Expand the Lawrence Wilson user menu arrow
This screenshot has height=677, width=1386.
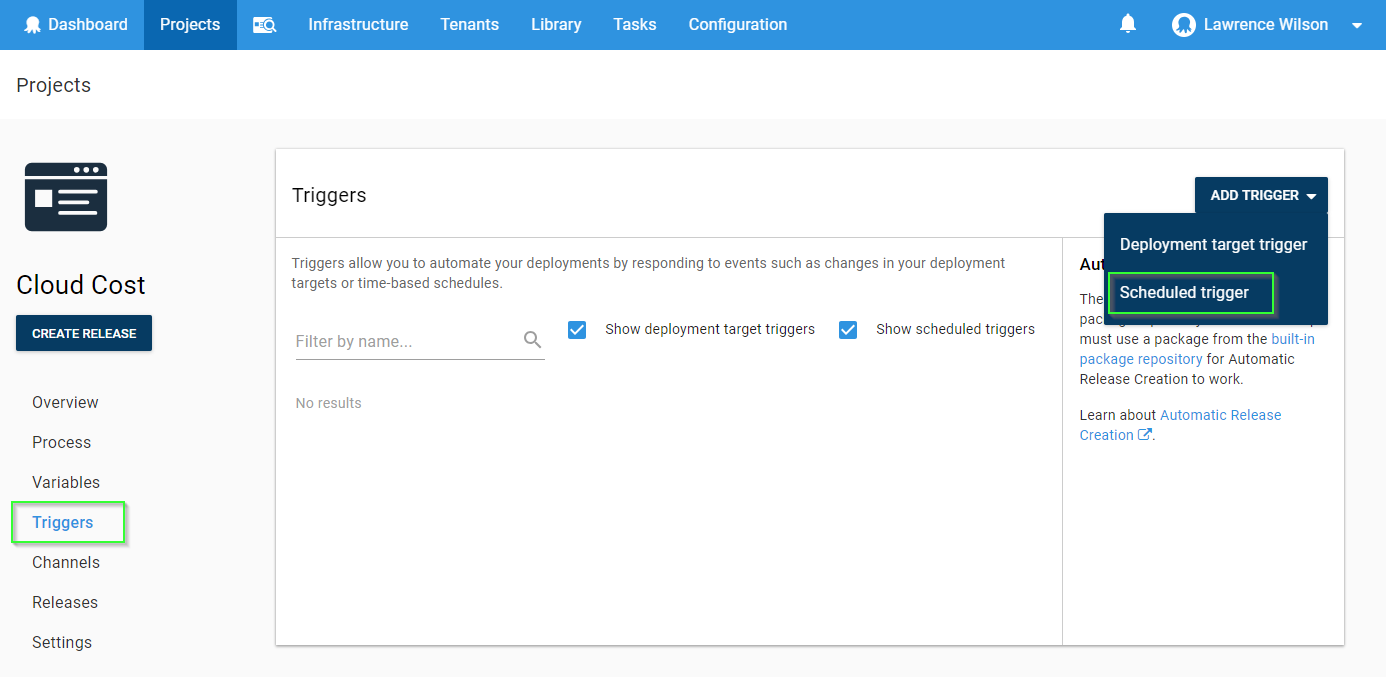pyautogui.click(x=1357, y=26)
